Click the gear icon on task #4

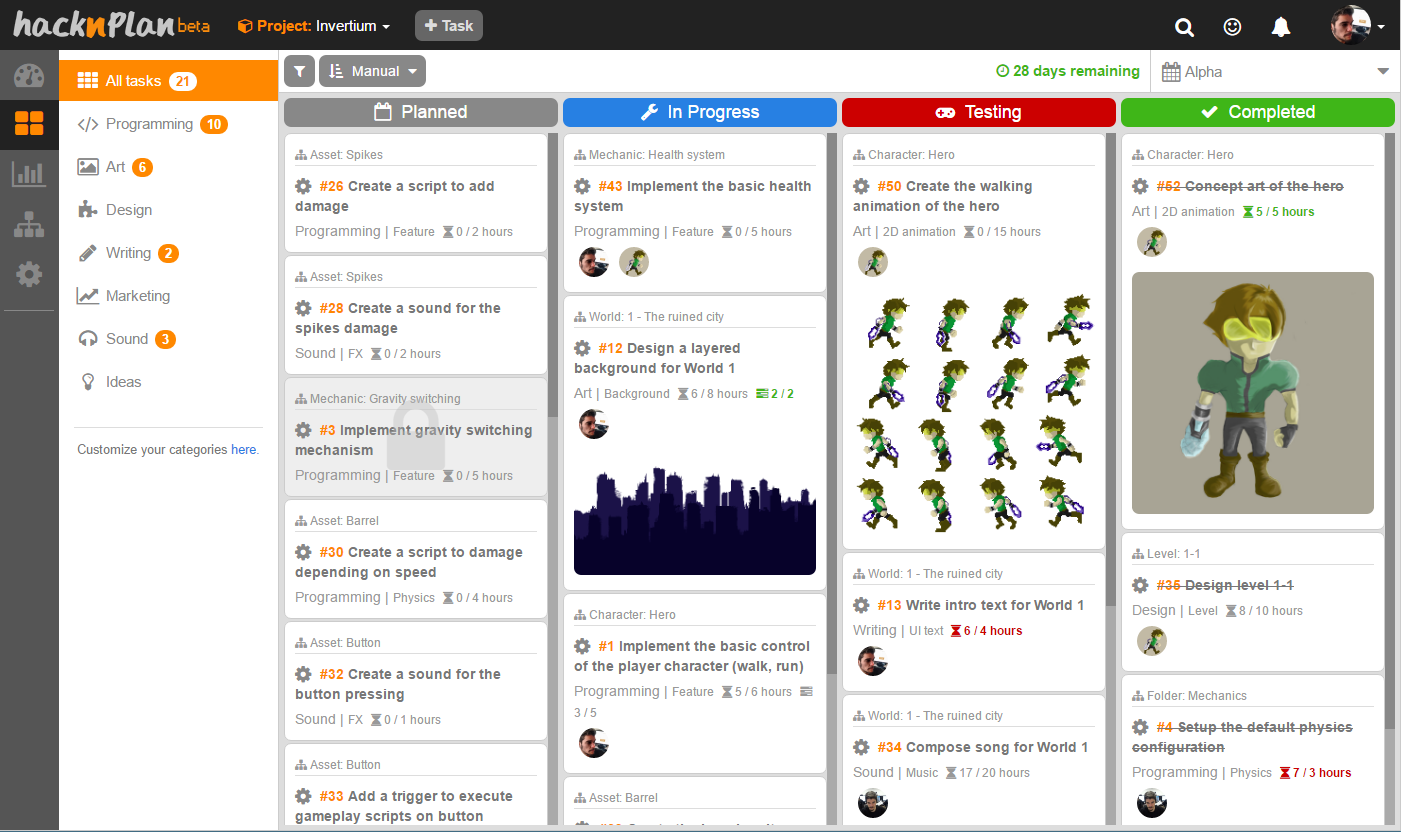tap(1140, 727)
